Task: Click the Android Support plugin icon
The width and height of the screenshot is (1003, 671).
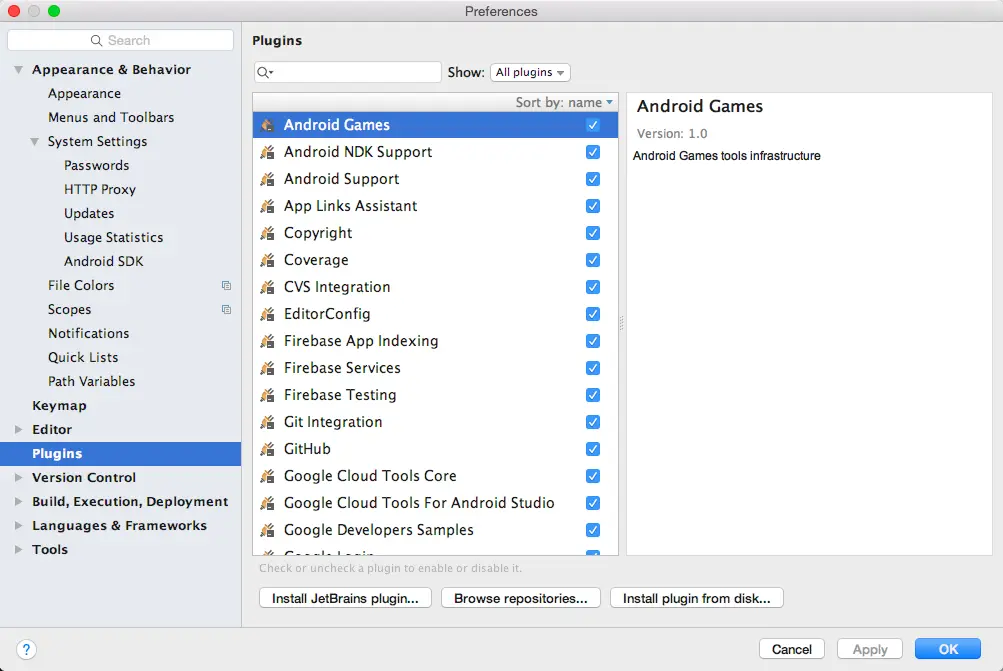Action: coord(267,179)
